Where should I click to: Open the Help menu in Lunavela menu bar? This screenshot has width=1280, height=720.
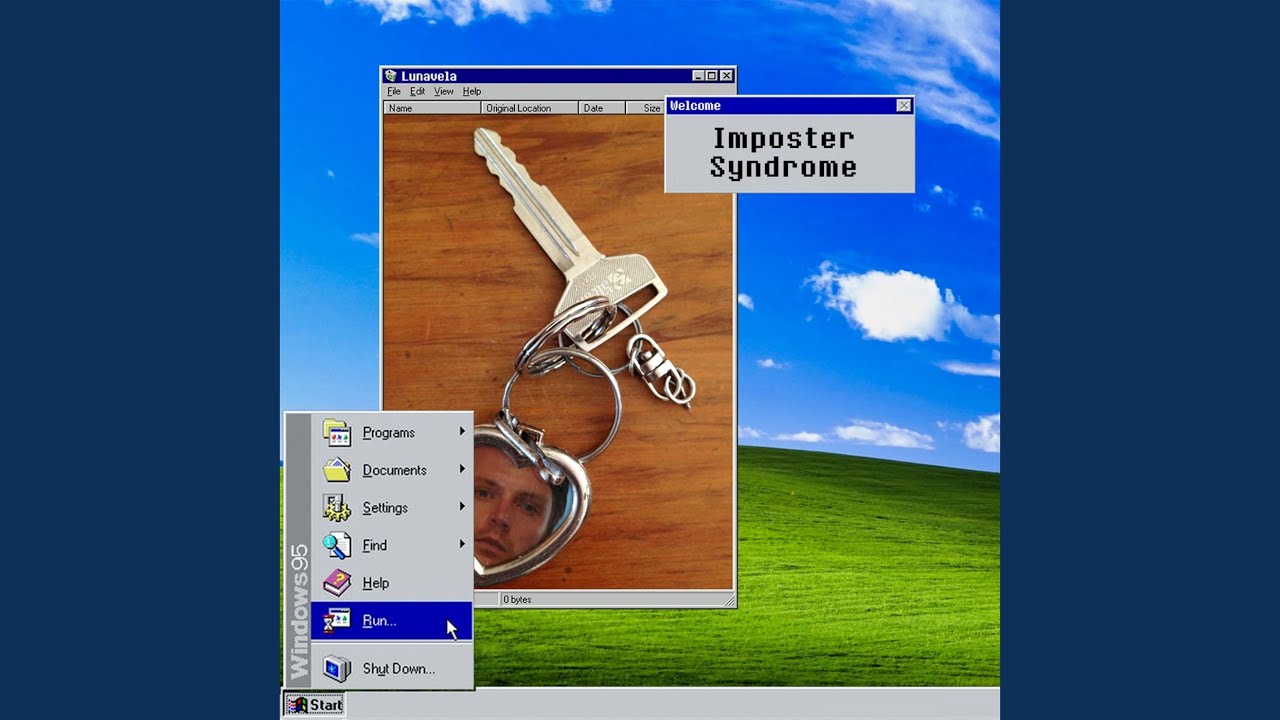point(471,91)
